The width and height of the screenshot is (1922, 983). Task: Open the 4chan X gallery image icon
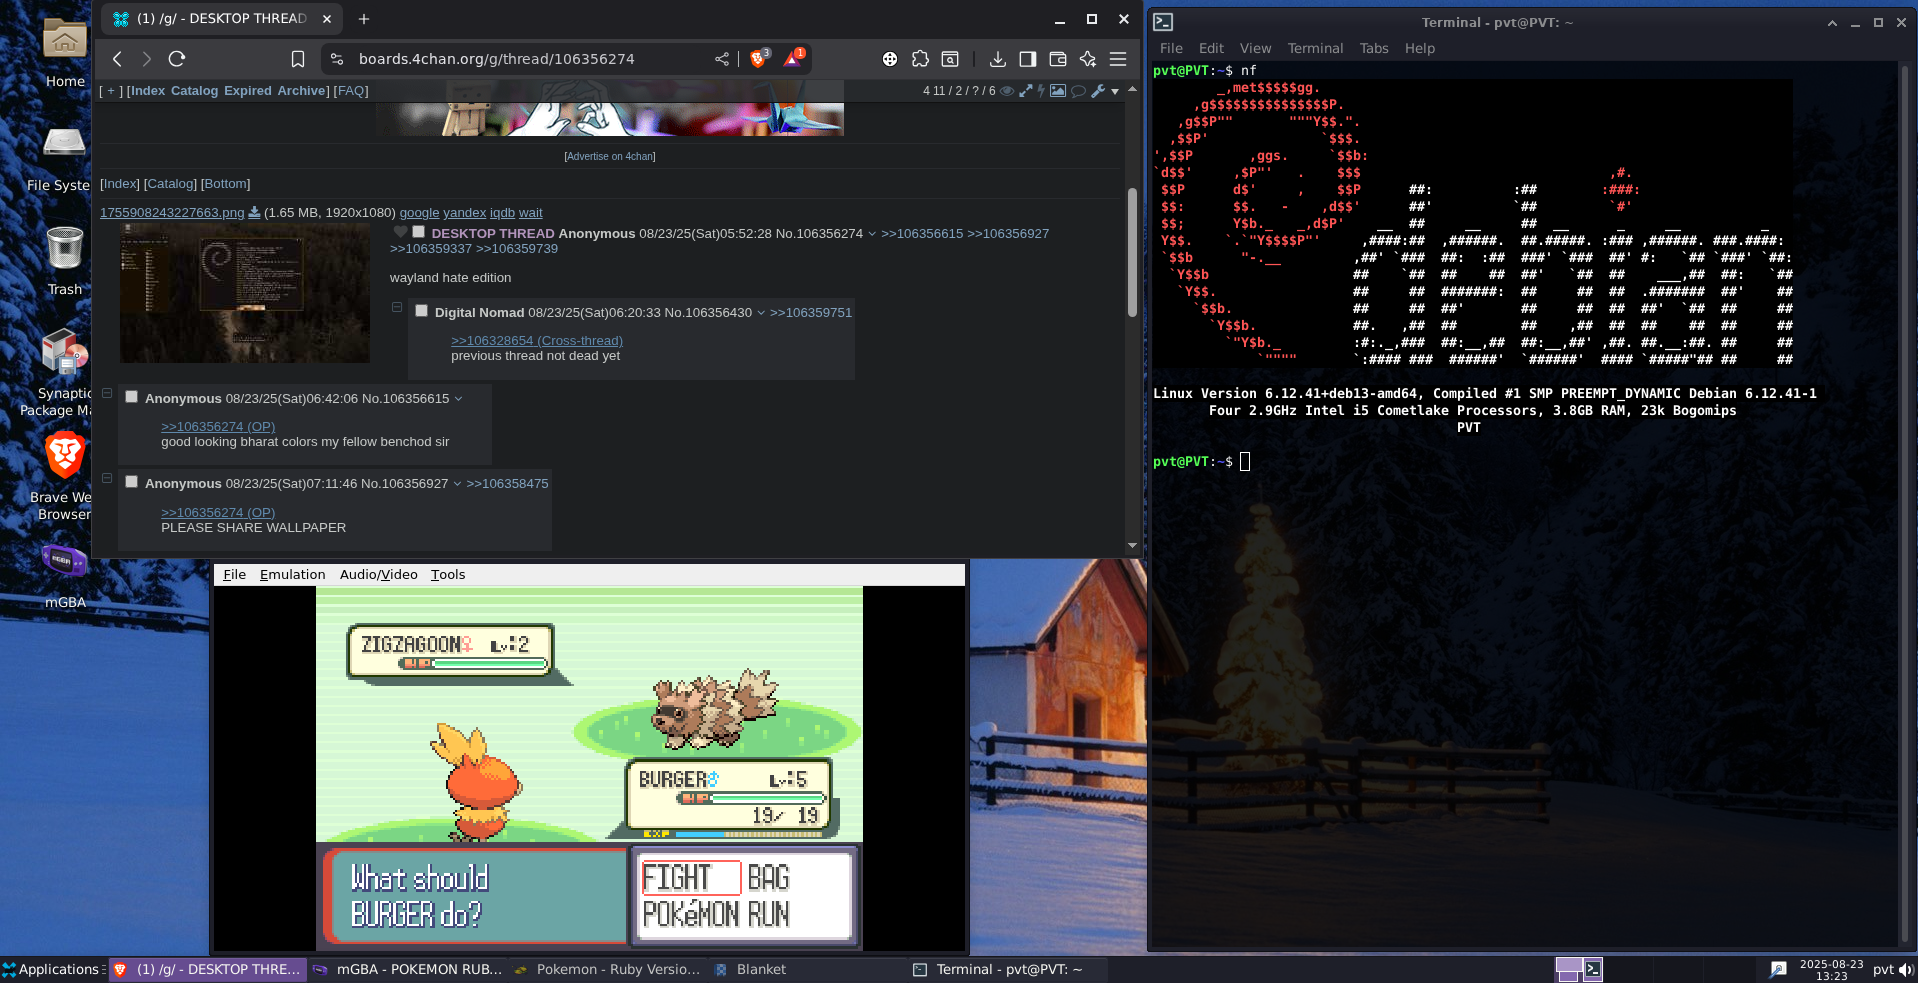click(1057, 91)
